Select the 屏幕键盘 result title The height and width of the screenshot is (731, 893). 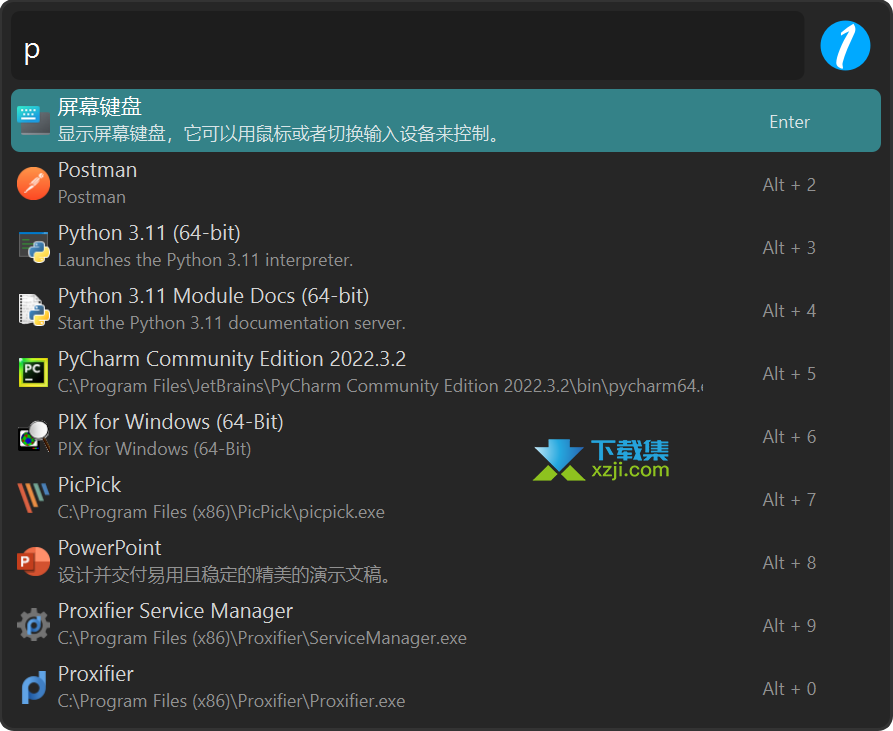[100, 107]
